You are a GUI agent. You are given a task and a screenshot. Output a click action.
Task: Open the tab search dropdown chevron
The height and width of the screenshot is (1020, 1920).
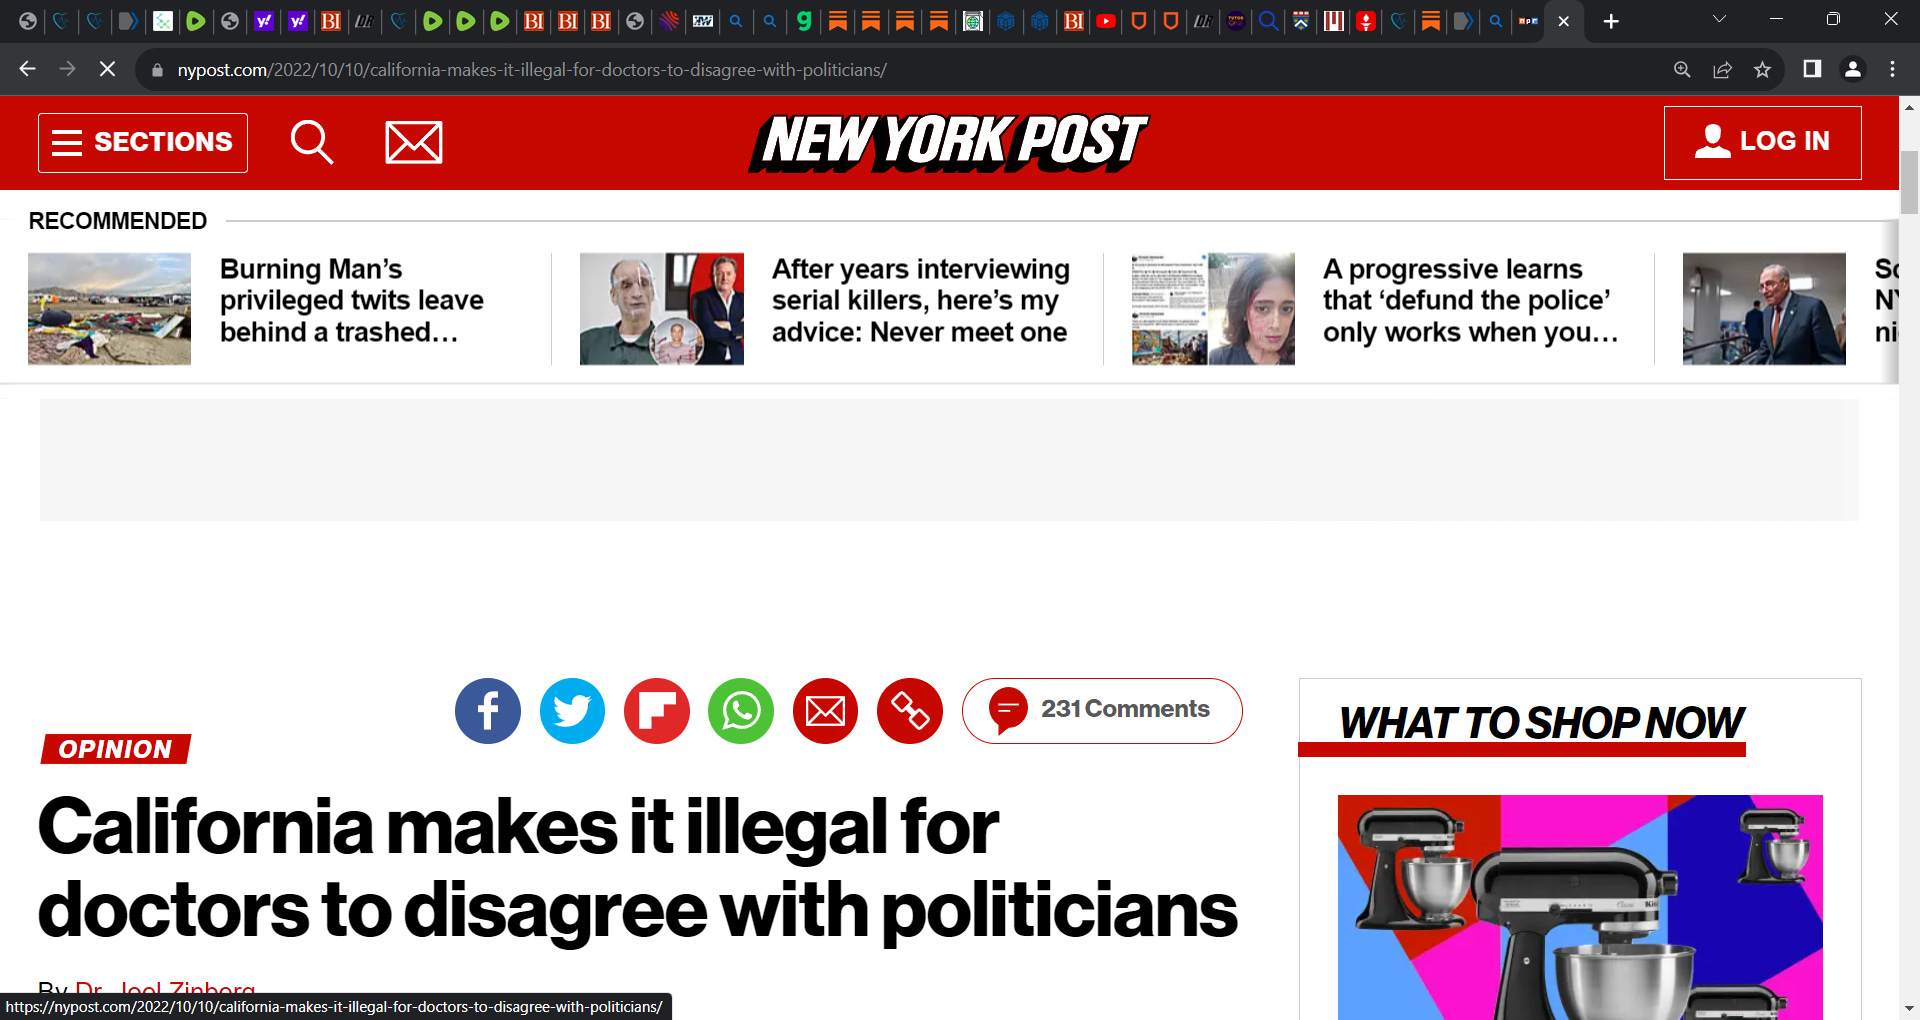(x=1719, y=19)
